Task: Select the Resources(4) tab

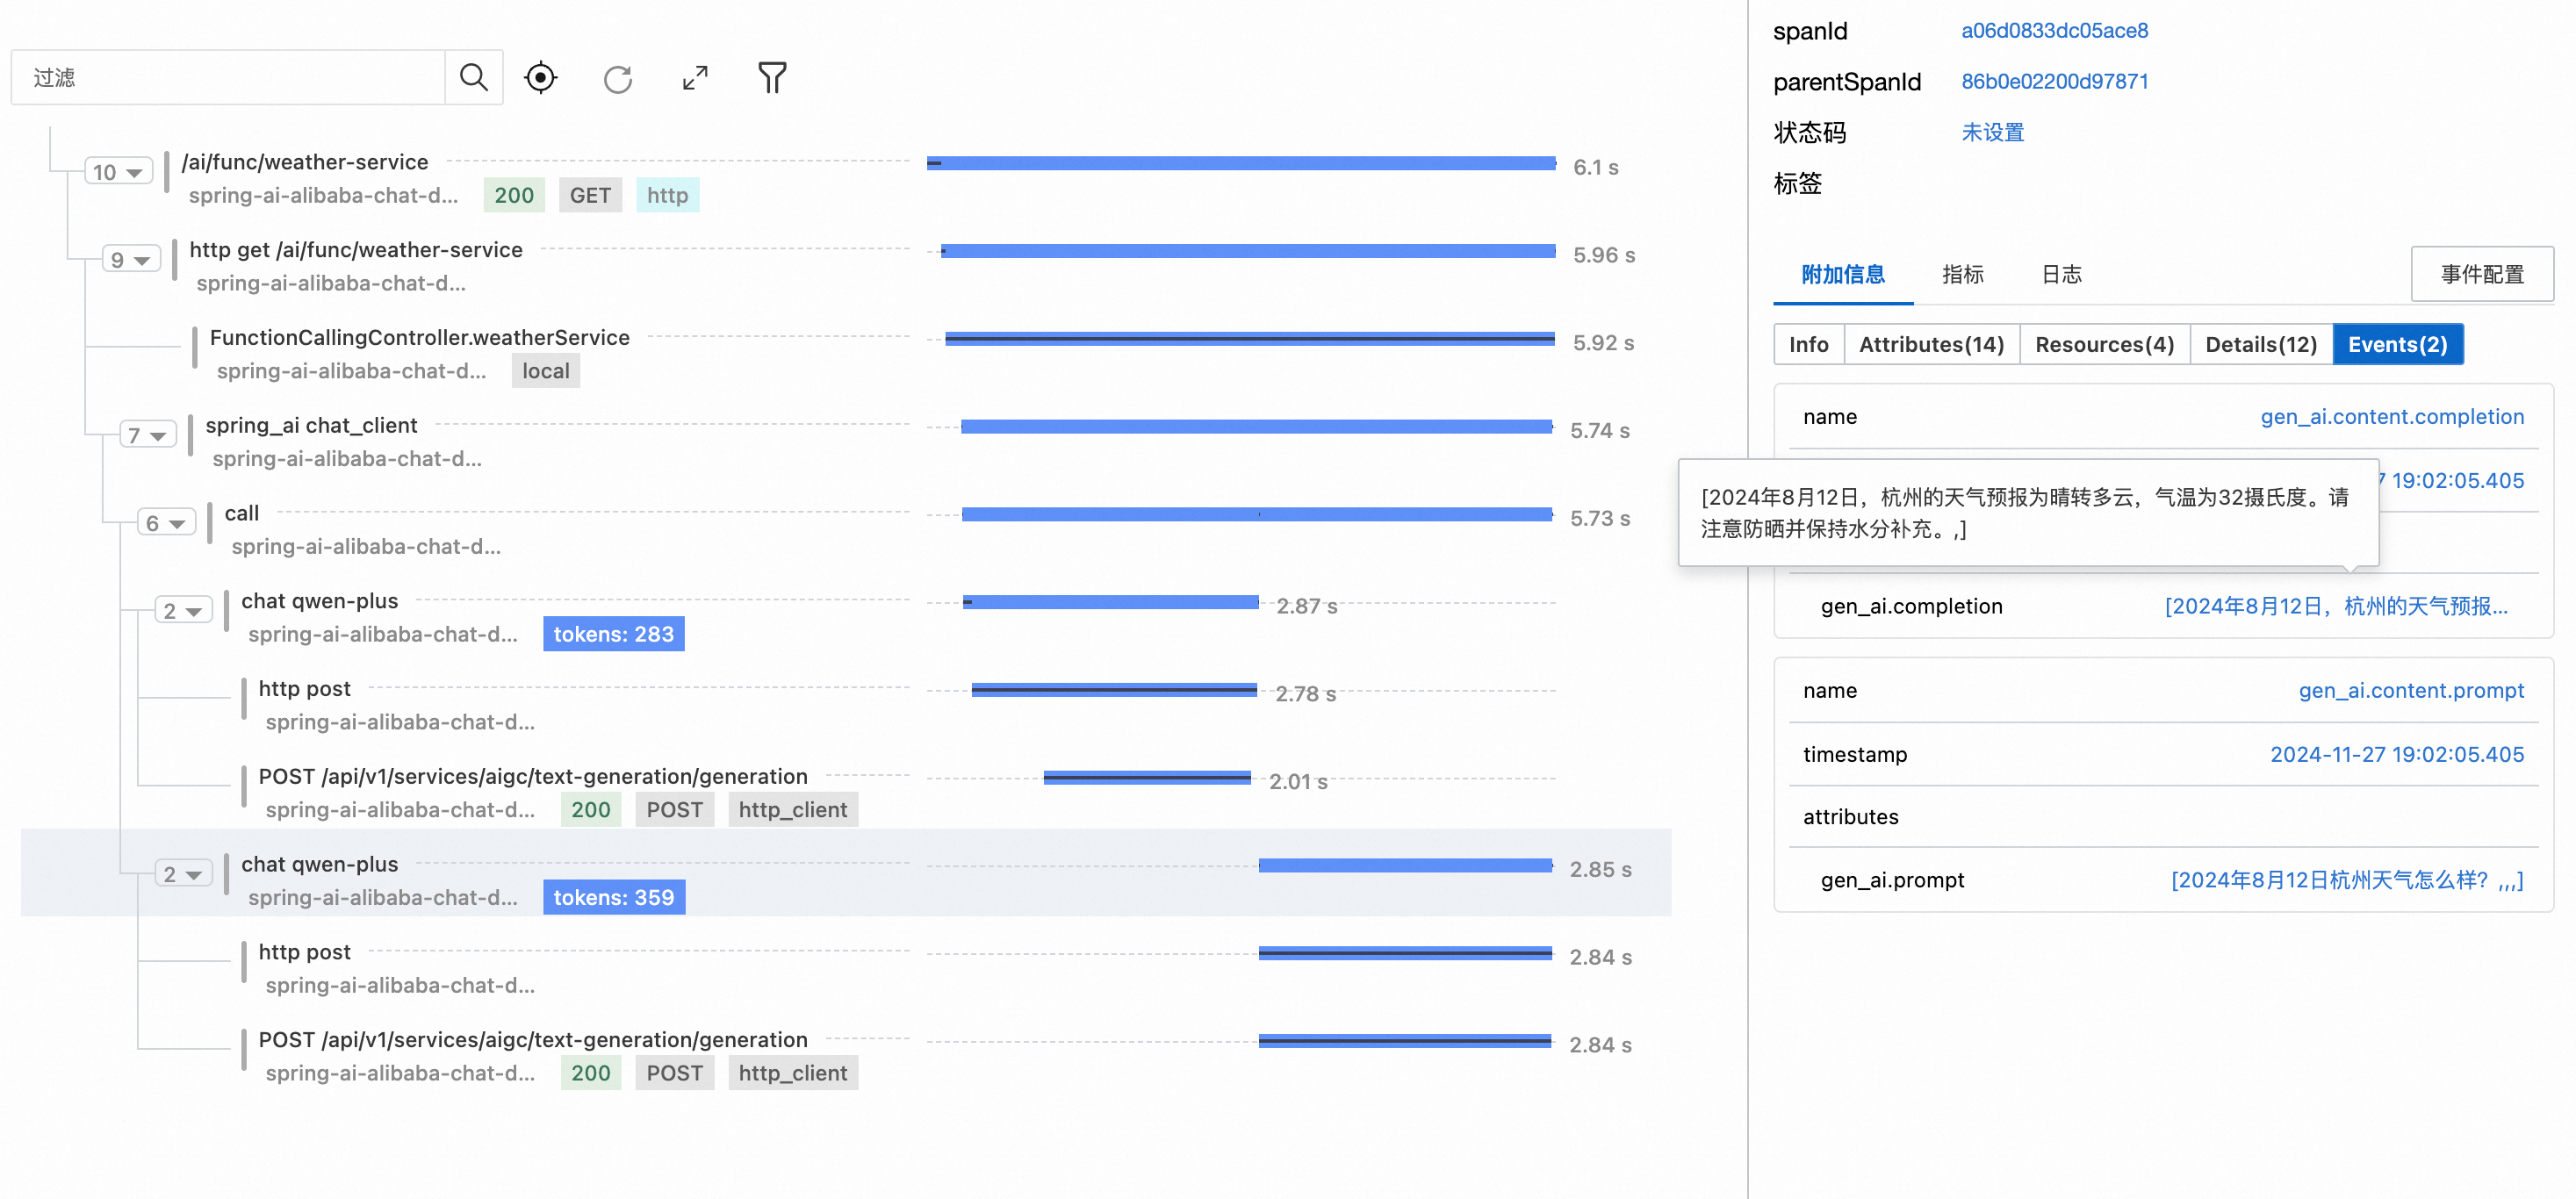Action: (2104, 344)
